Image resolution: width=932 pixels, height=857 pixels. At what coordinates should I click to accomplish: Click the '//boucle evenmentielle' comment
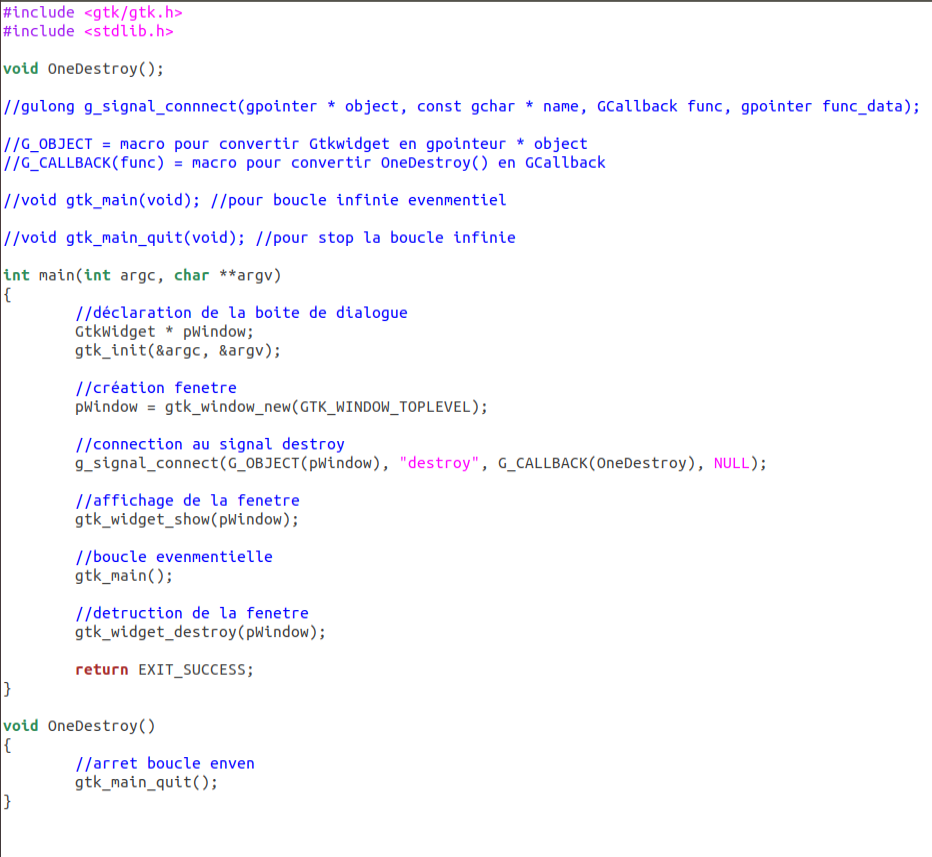coord(174,557)
